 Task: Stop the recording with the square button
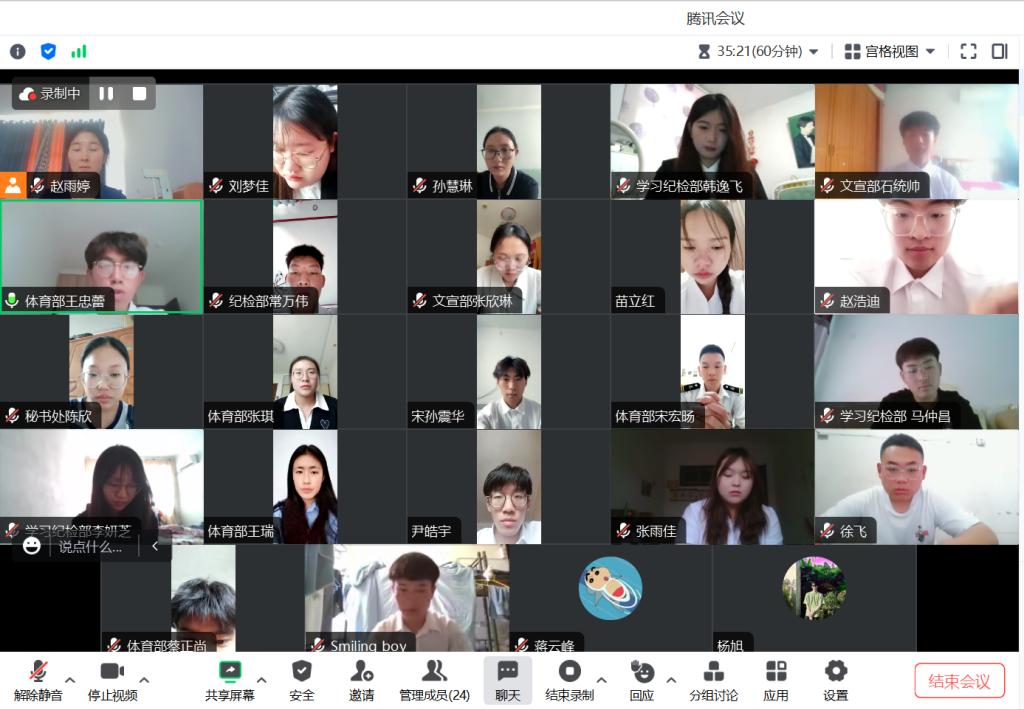click(139, 93)
